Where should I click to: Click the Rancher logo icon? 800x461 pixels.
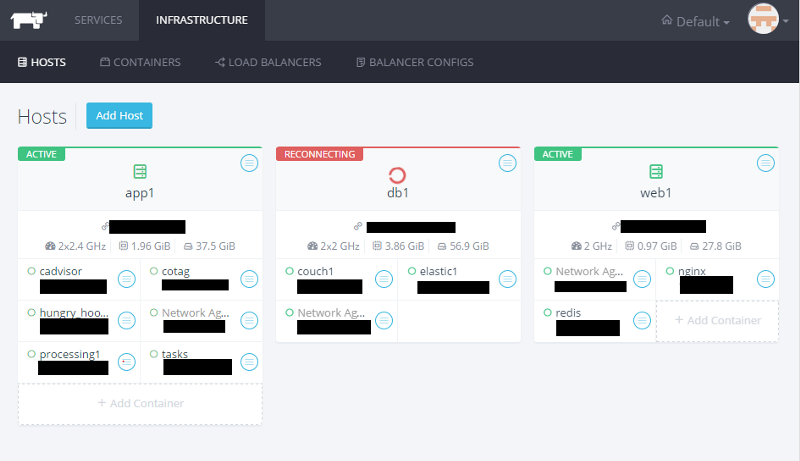(28, 20)
